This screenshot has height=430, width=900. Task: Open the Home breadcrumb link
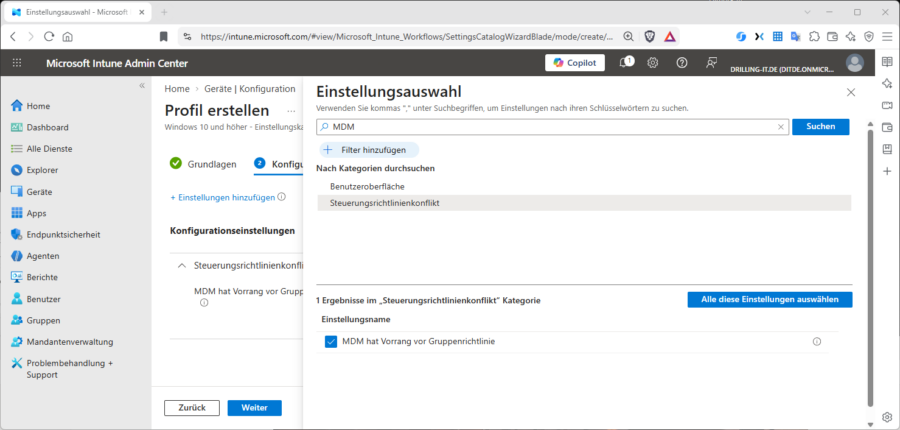tap(177, 89)
